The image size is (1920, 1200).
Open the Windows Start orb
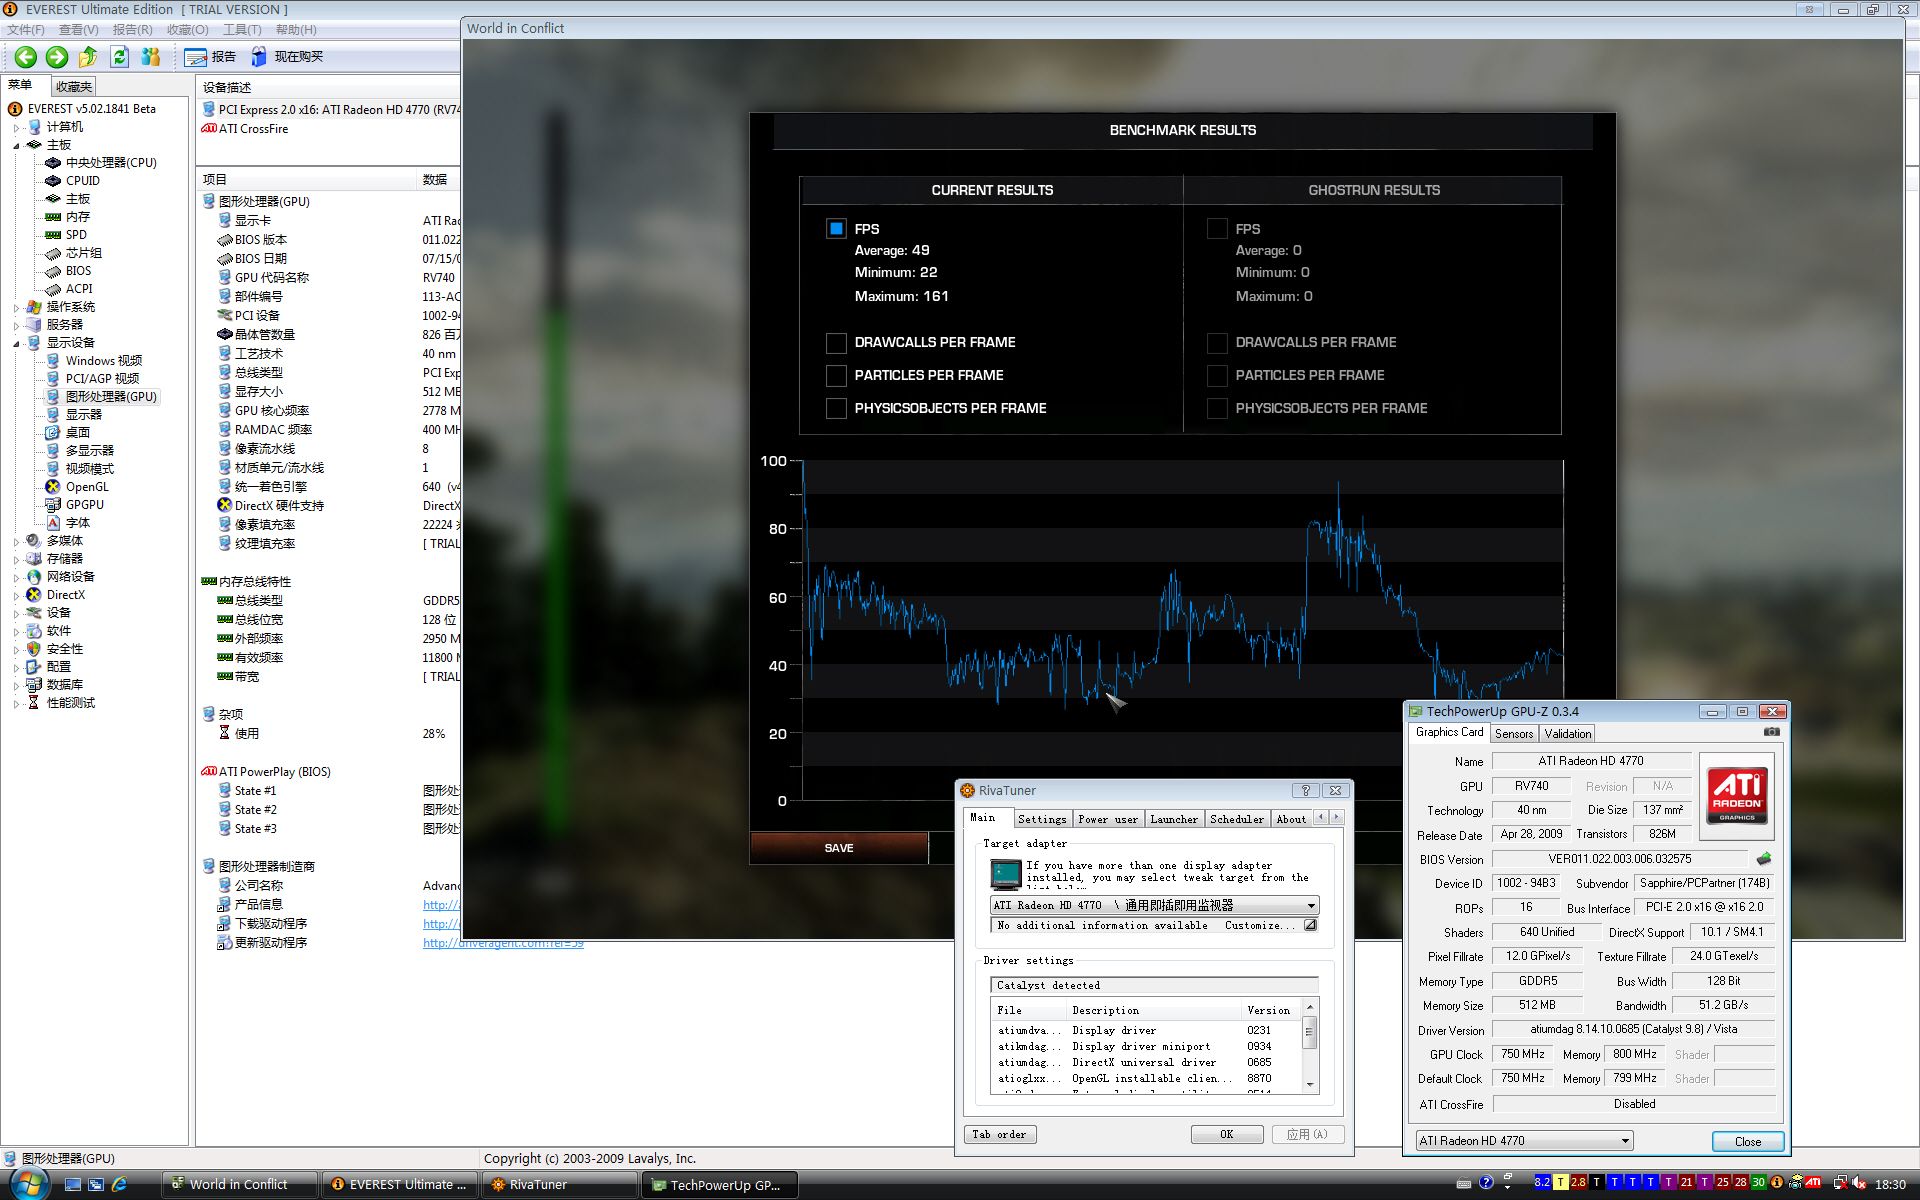click(28, 1184)
